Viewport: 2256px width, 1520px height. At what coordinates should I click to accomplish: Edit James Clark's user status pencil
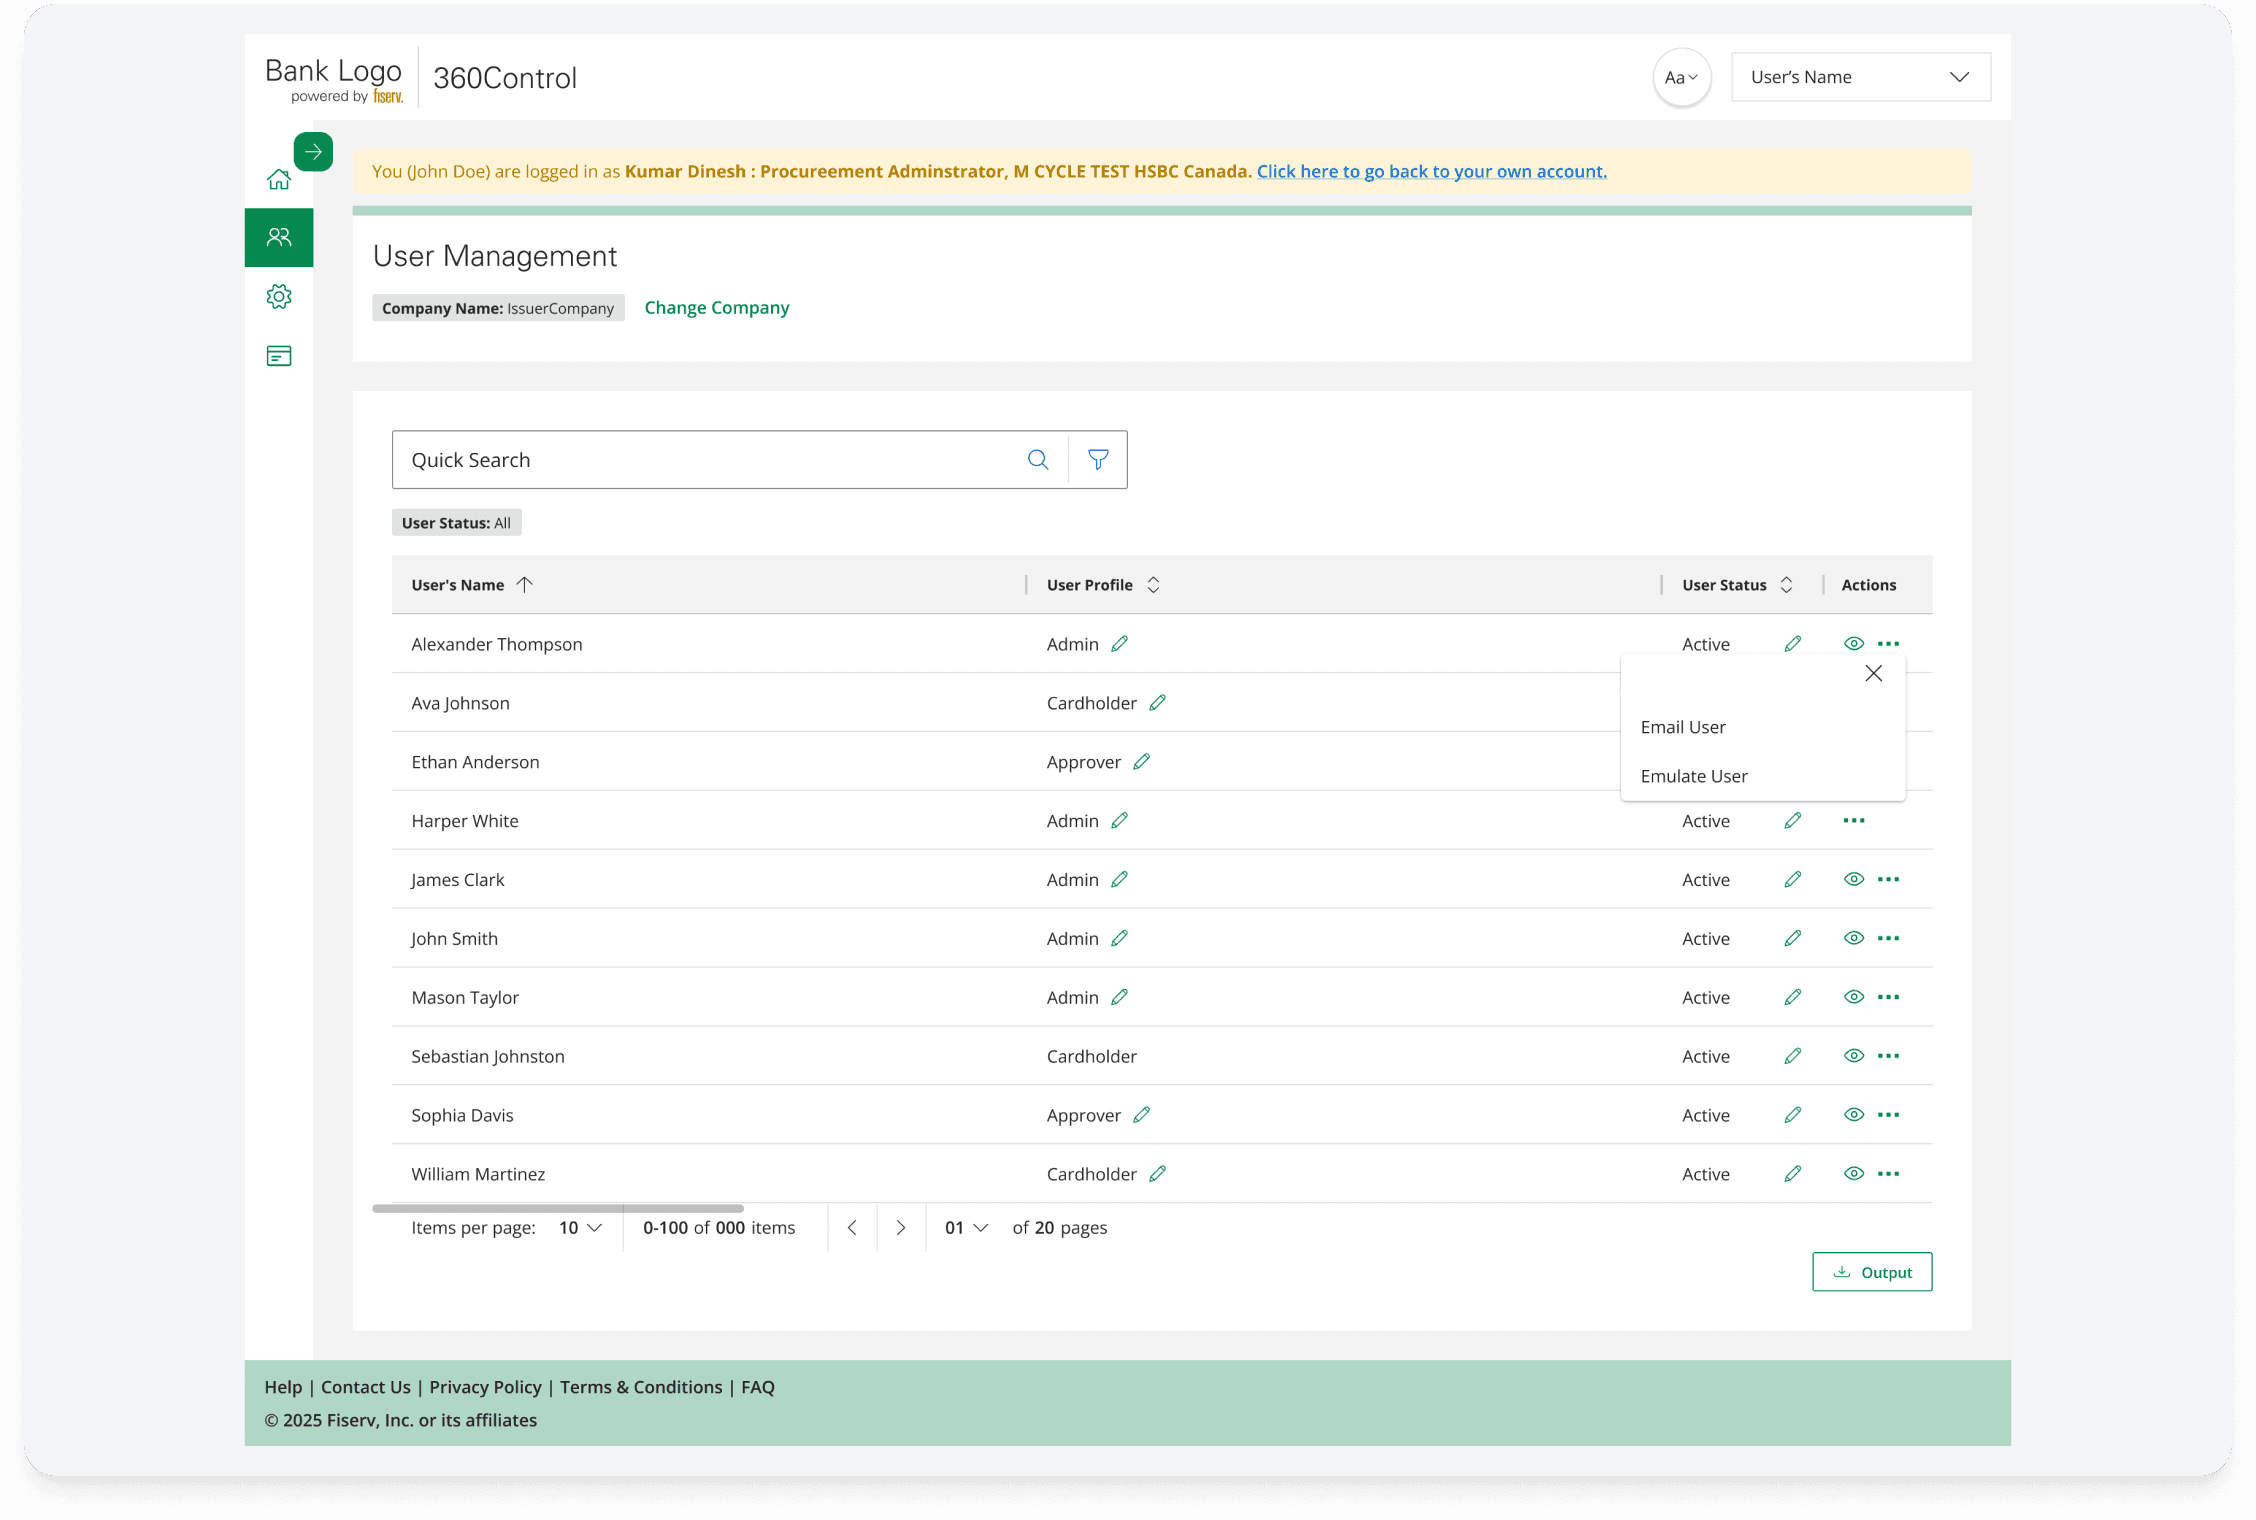point(1793,880)
